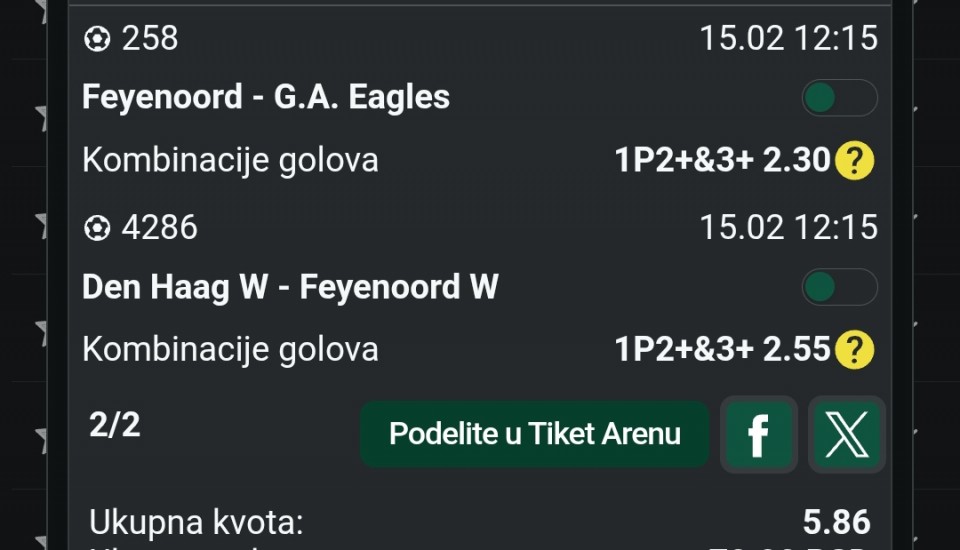Viewport: 960px width, 550px height.
Task: Share the ticket on Facebook
Action: coord(758,434)
